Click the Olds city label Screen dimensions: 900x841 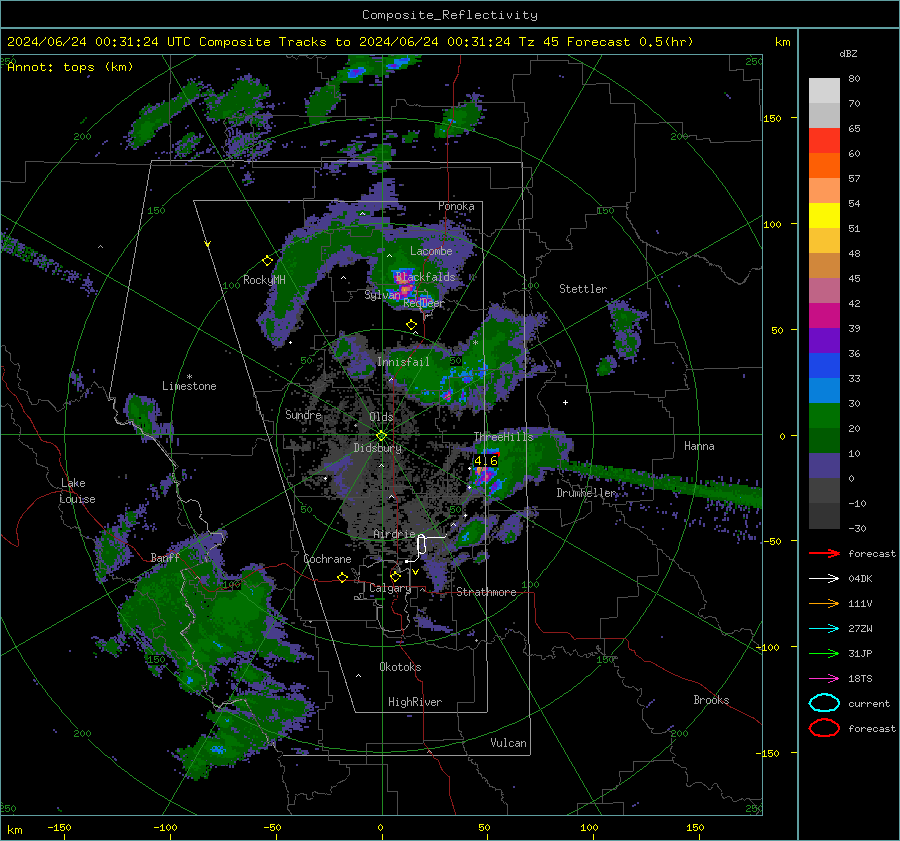(381, 417)
